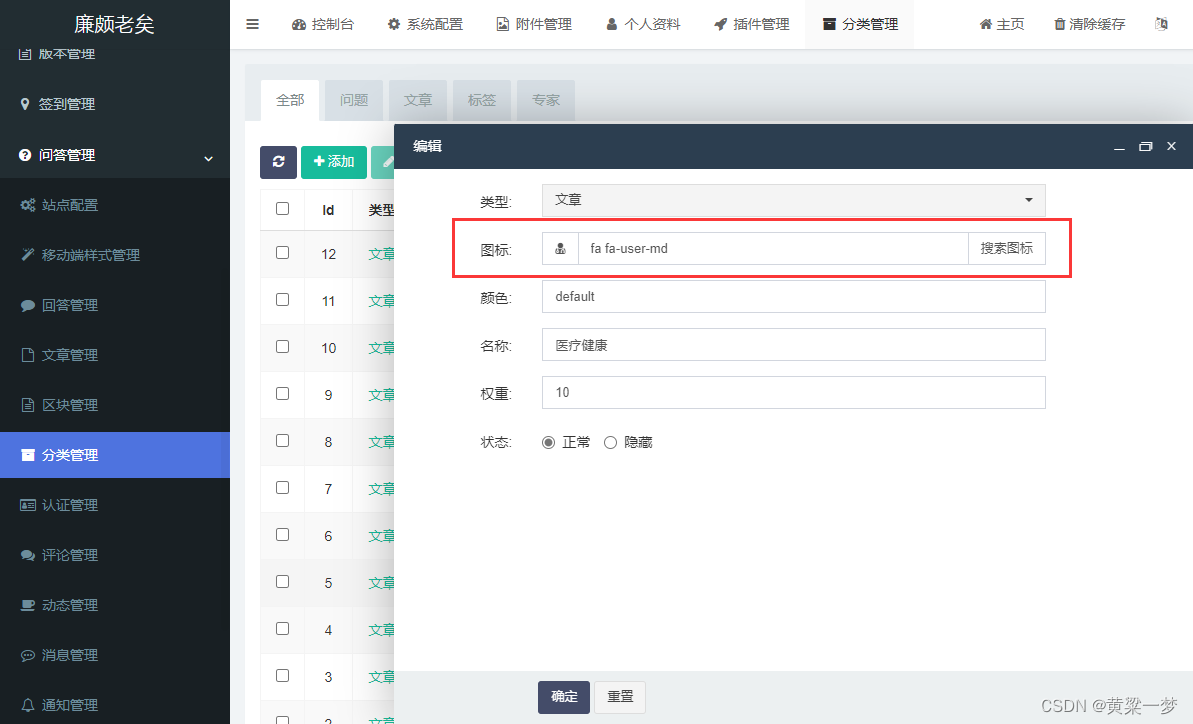Switch to the 专家 tab
Image resolution: width=1193 pixels, height=724 pixels.
coord(545,100)
